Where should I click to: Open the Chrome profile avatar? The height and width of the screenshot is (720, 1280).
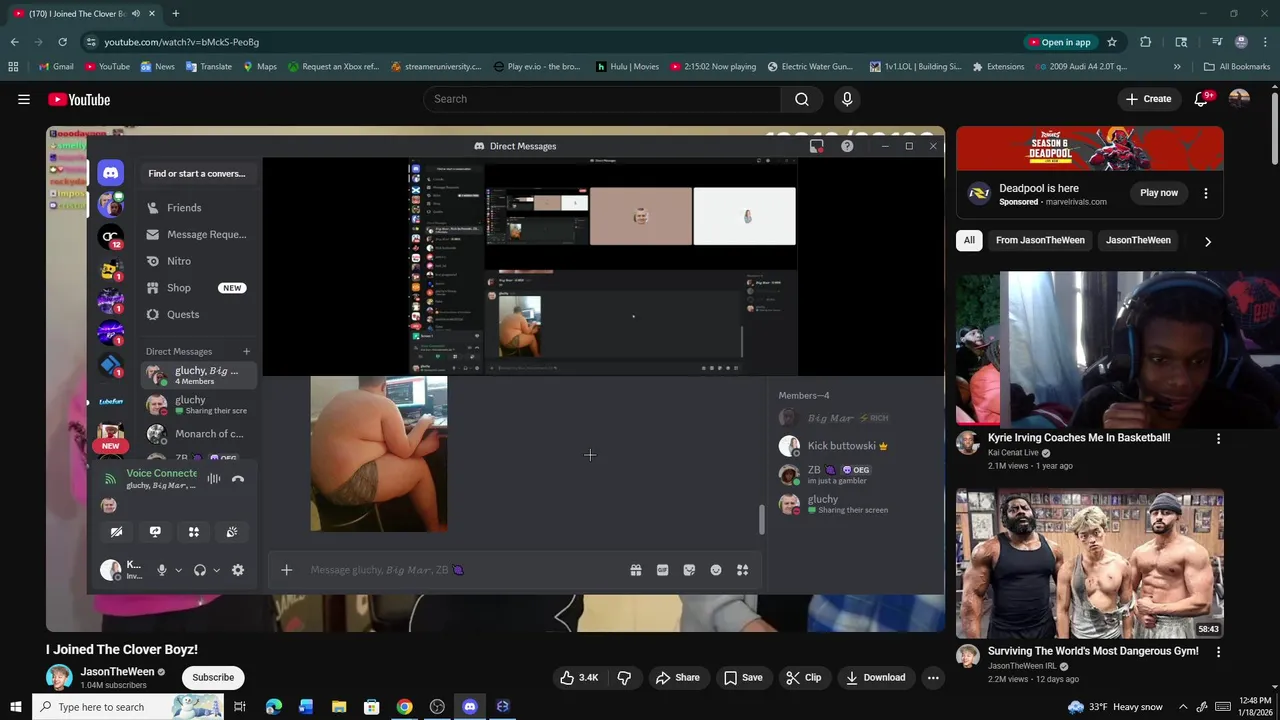click(x=1241, y=42)
